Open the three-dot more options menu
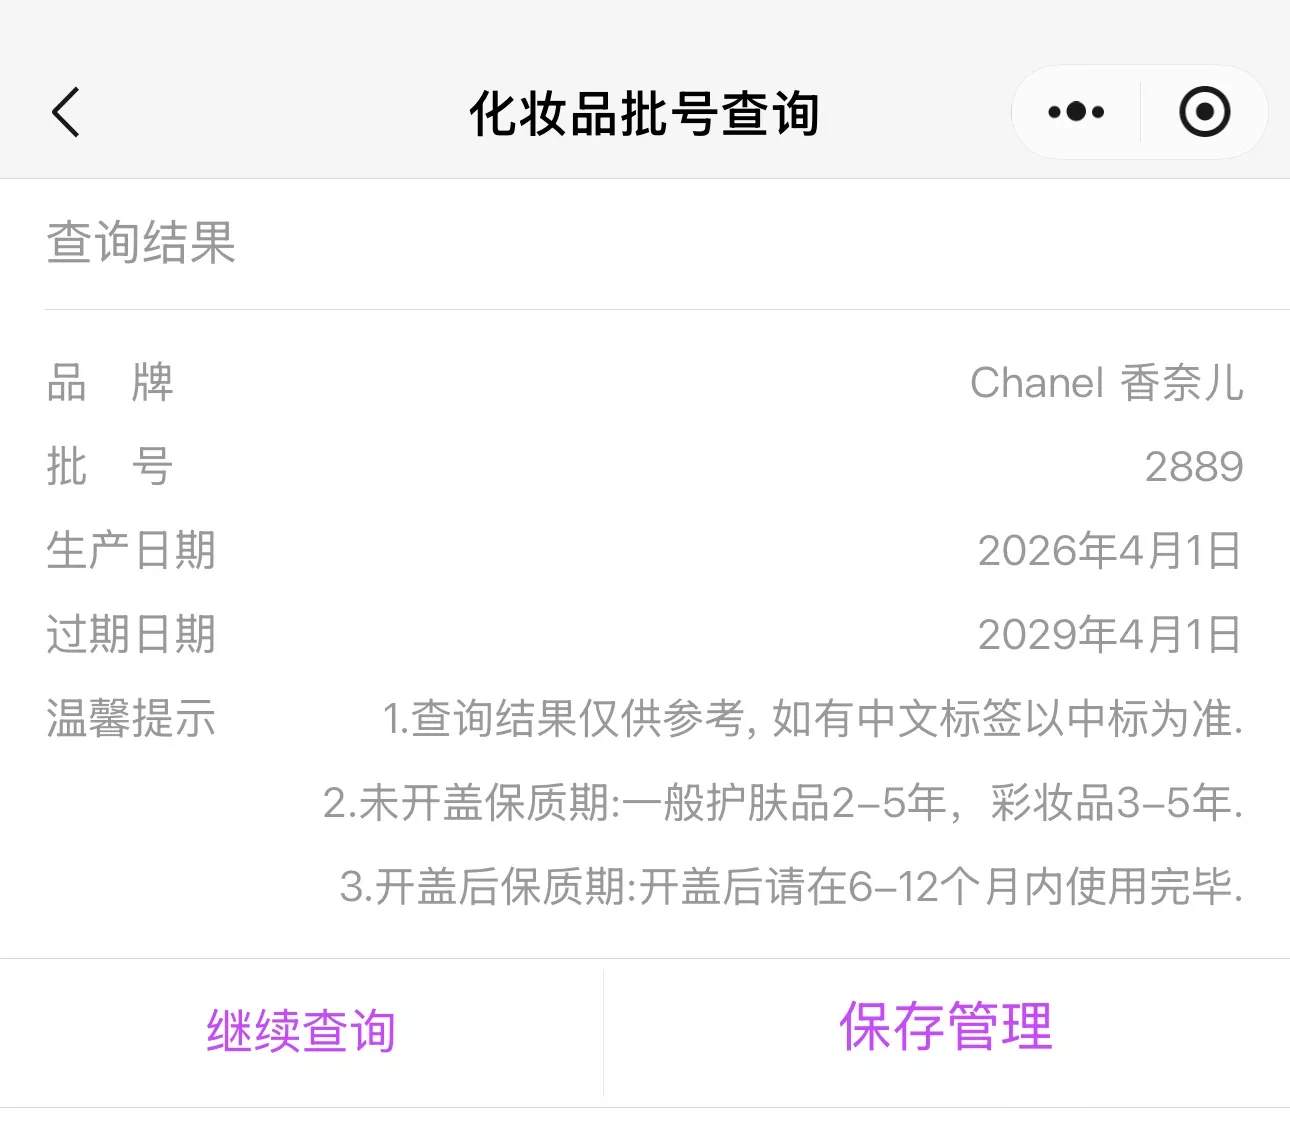This screenshot has width=1290, height=1133. [x=1076, y=112]
